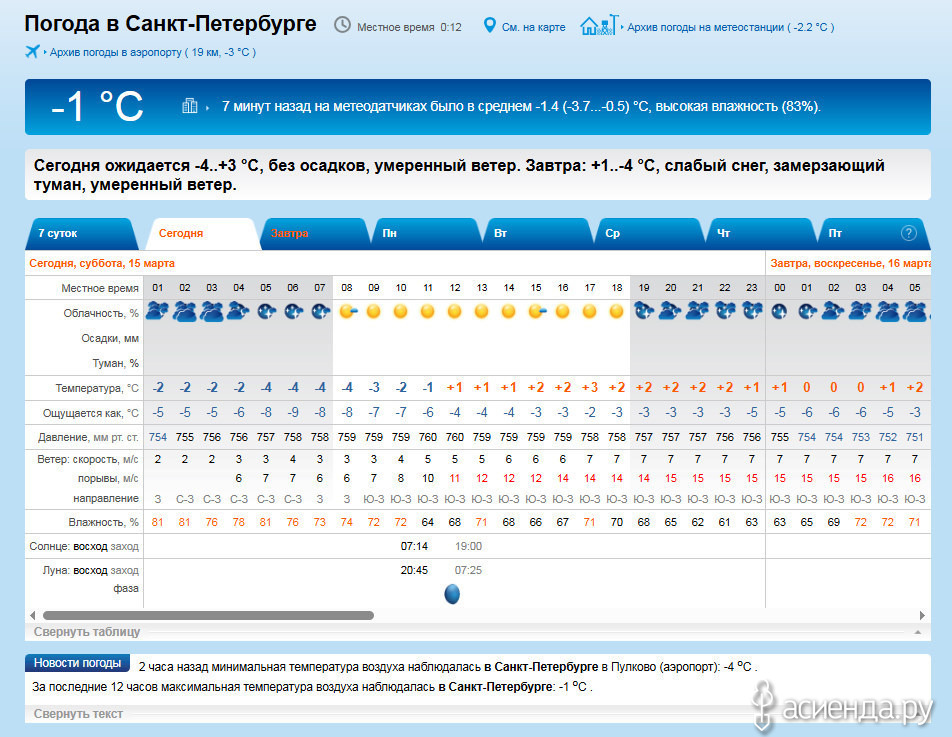The image size is (952, 737).
Task: Open Архив погоды на метеостанции link
Action: pos(730,27)
